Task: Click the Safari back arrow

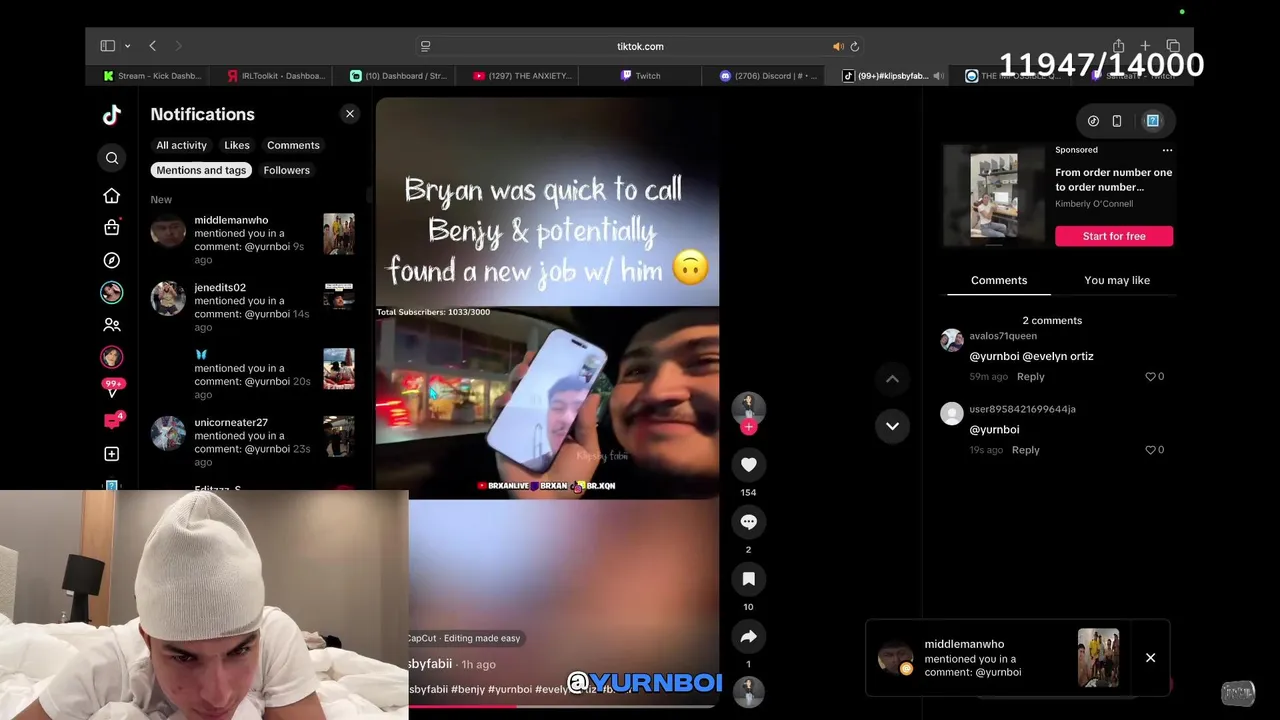Action: click(x=152, y=46)
